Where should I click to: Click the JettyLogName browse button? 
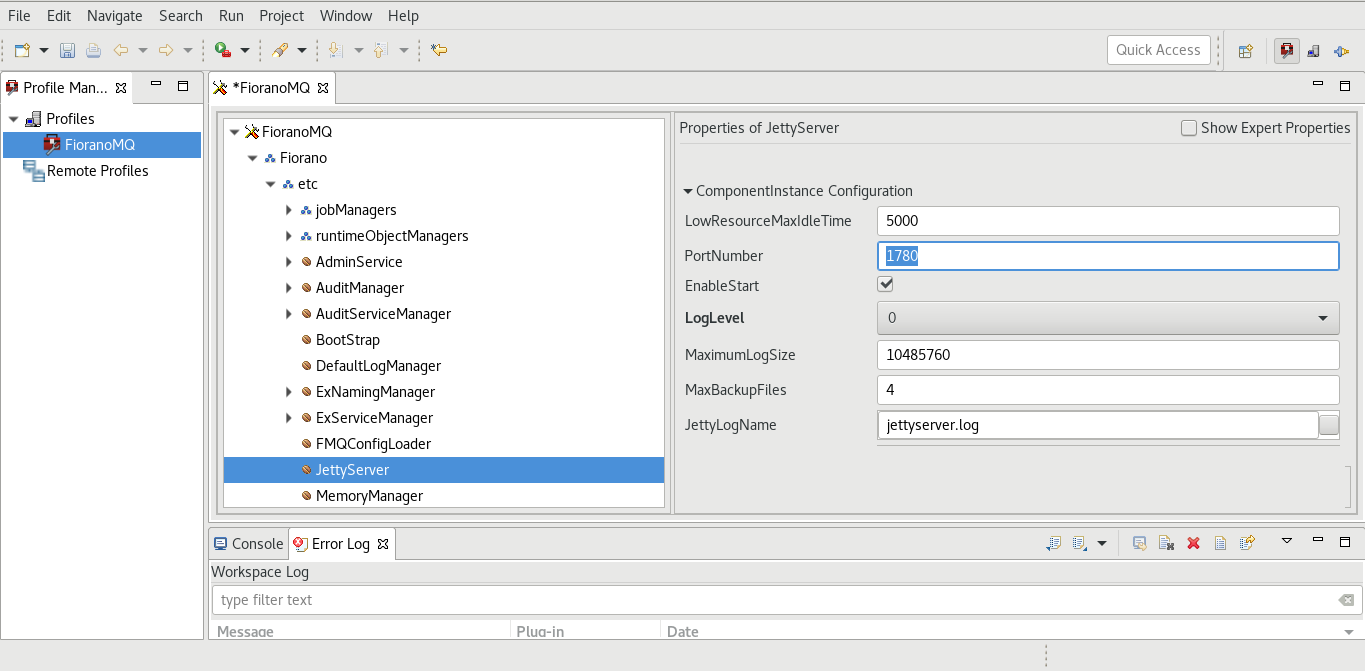pyautogui.click(x=1329, y=425)
